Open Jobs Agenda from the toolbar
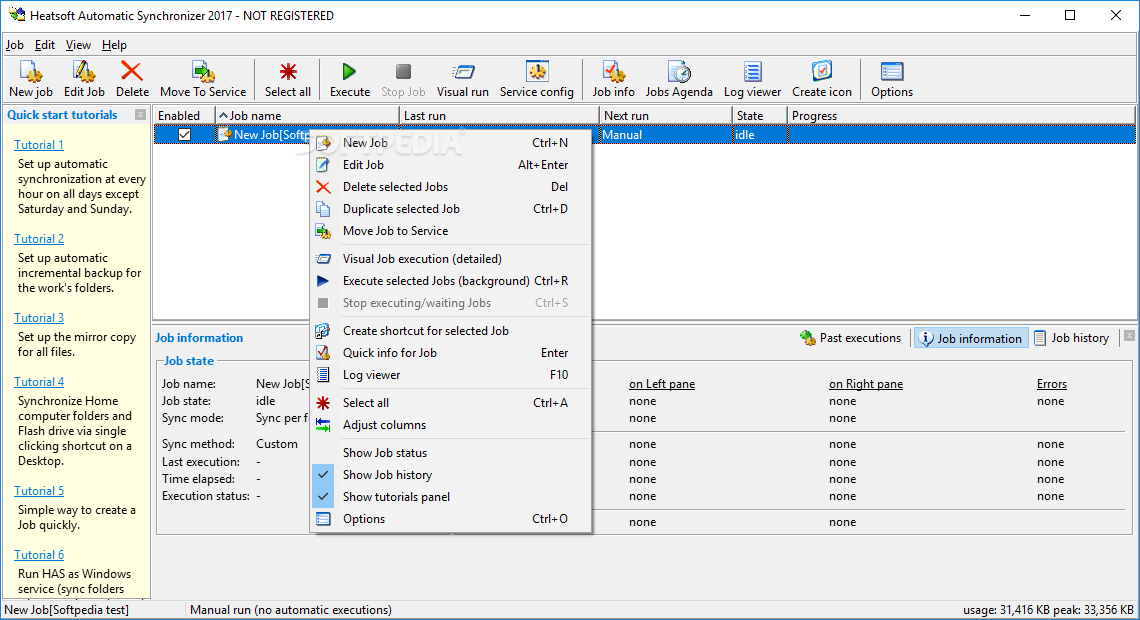 pyautogui.click(x=678, y=79)
